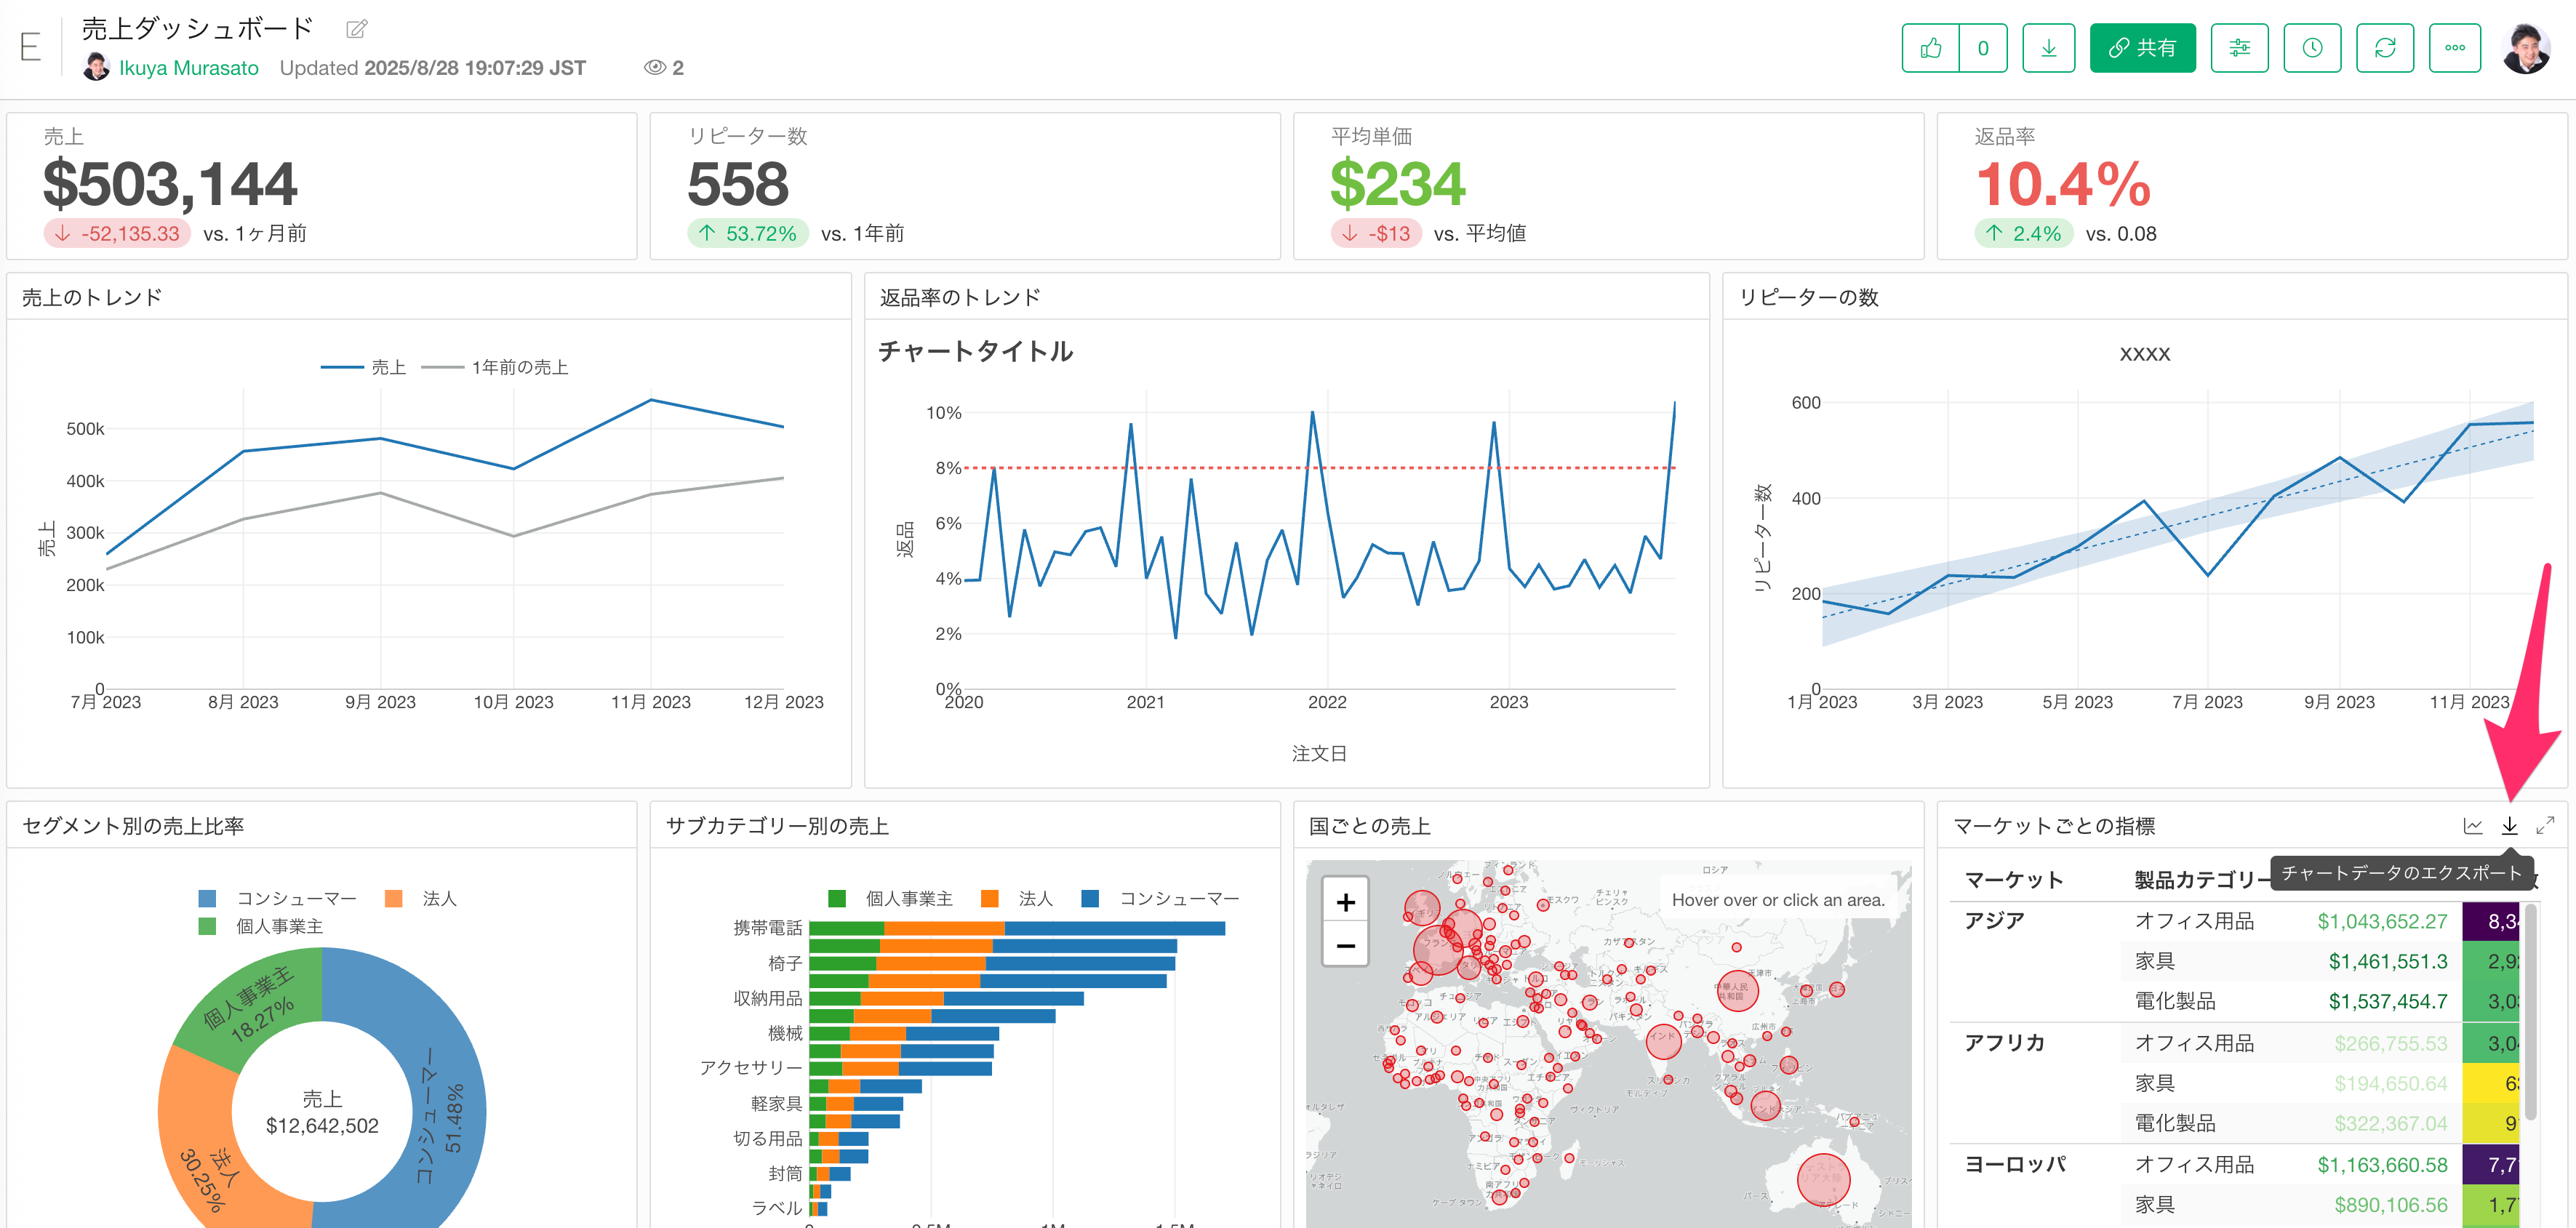The image size is (2576, 1228).
Task: Click the $266,755.53 table cell
Action: [2390, 1043]
